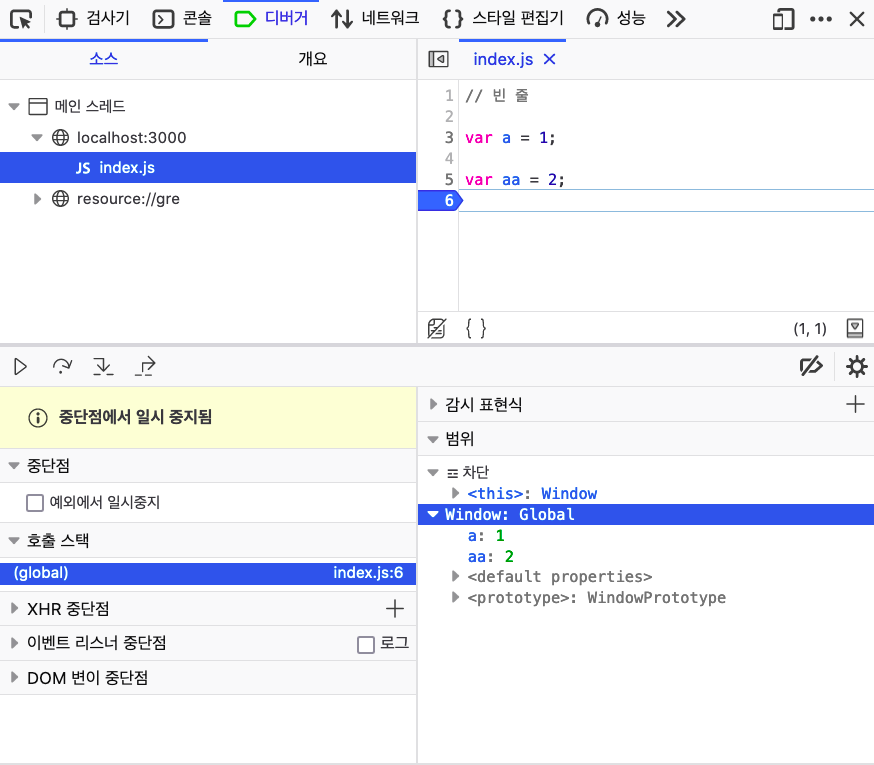Enable the 로그 log checkbox
874x765 pixels.
(x=366, y=645)
